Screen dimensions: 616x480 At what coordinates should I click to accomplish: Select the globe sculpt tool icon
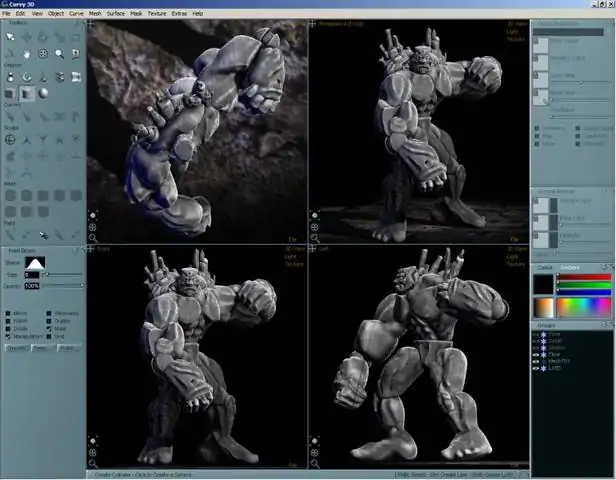click(x=10, y=139)
